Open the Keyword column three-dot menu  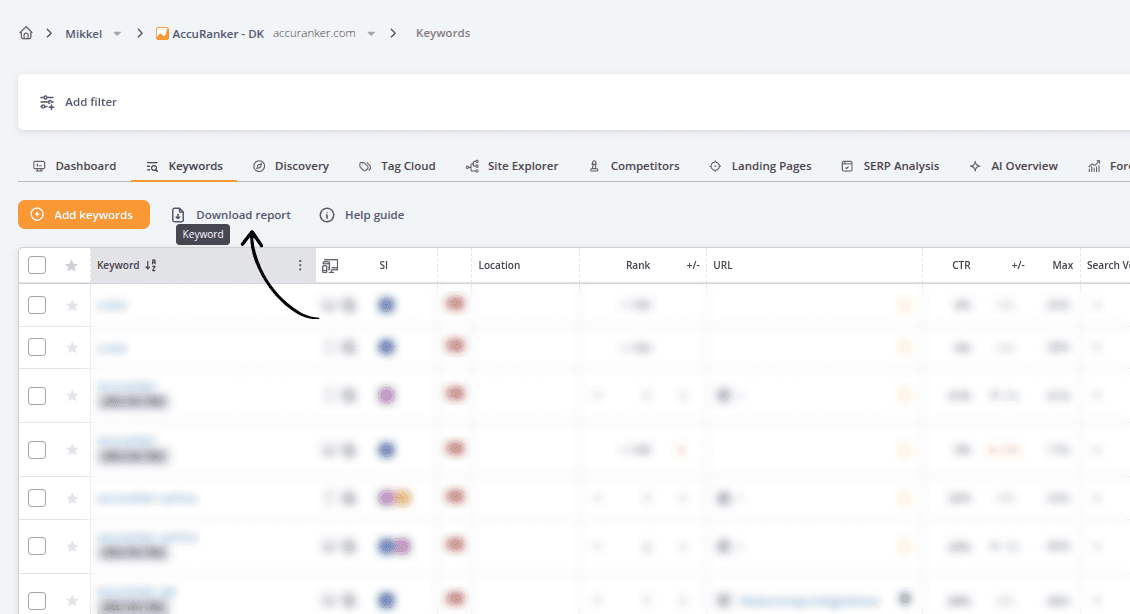coord(300,265)
